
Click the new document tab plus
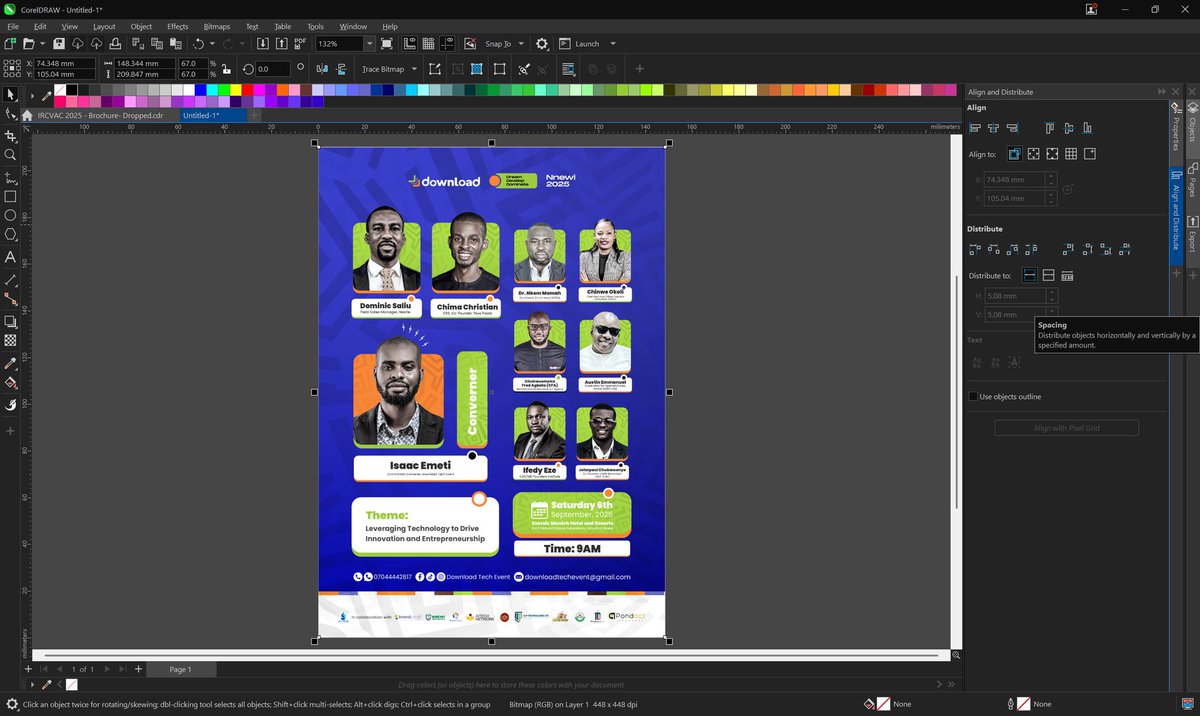click(x=255, y=116)
